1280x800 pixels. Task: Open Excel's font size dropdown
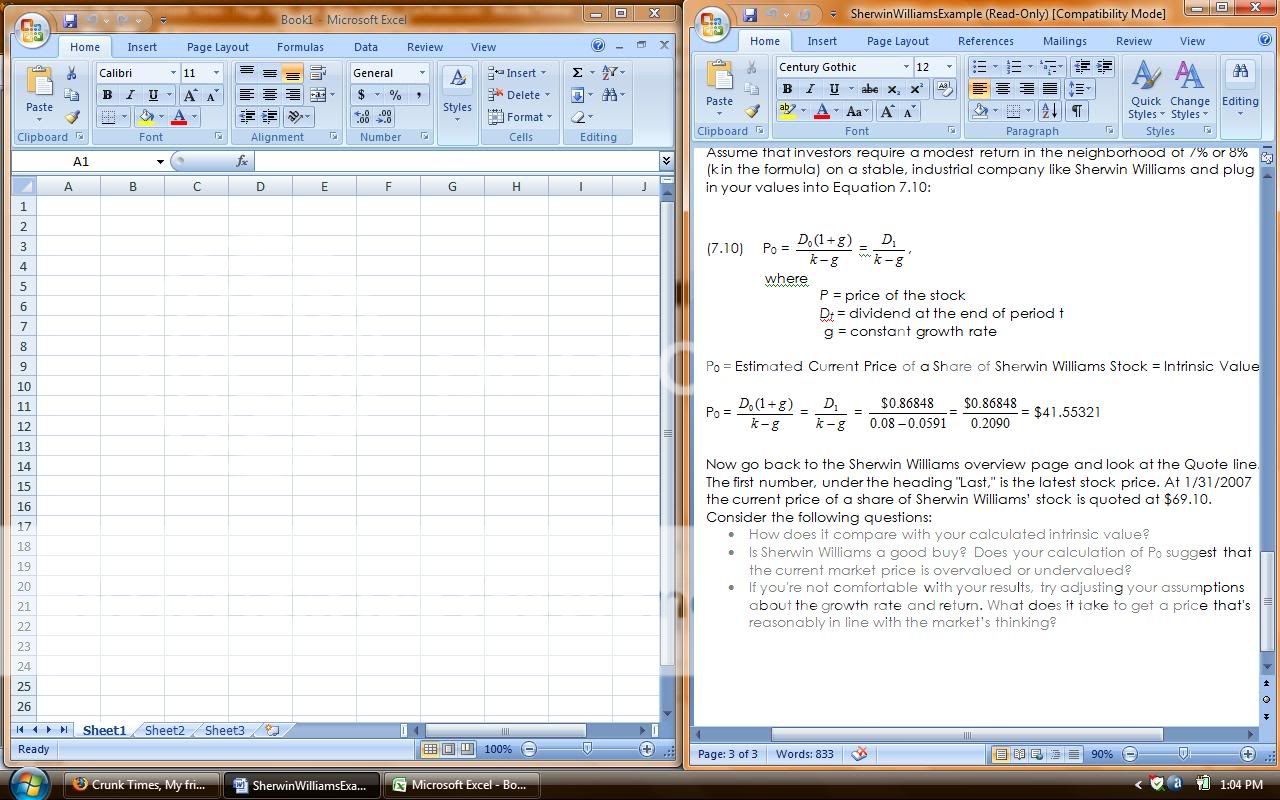[216, 73]
